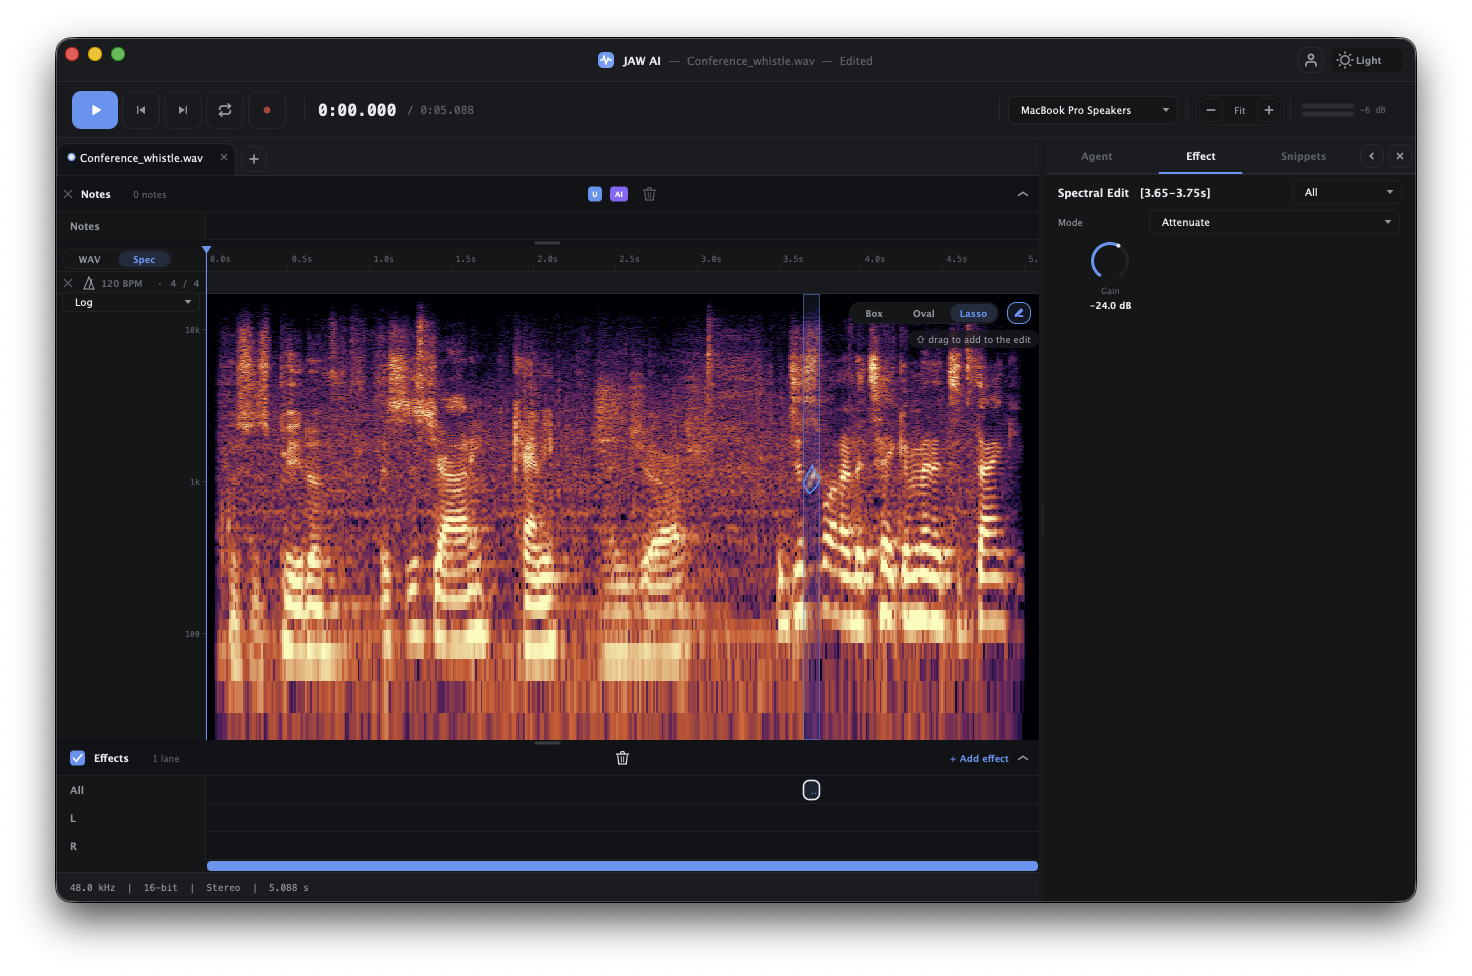Click the -24.0 dB gain value

click(x=1110, y=306)
